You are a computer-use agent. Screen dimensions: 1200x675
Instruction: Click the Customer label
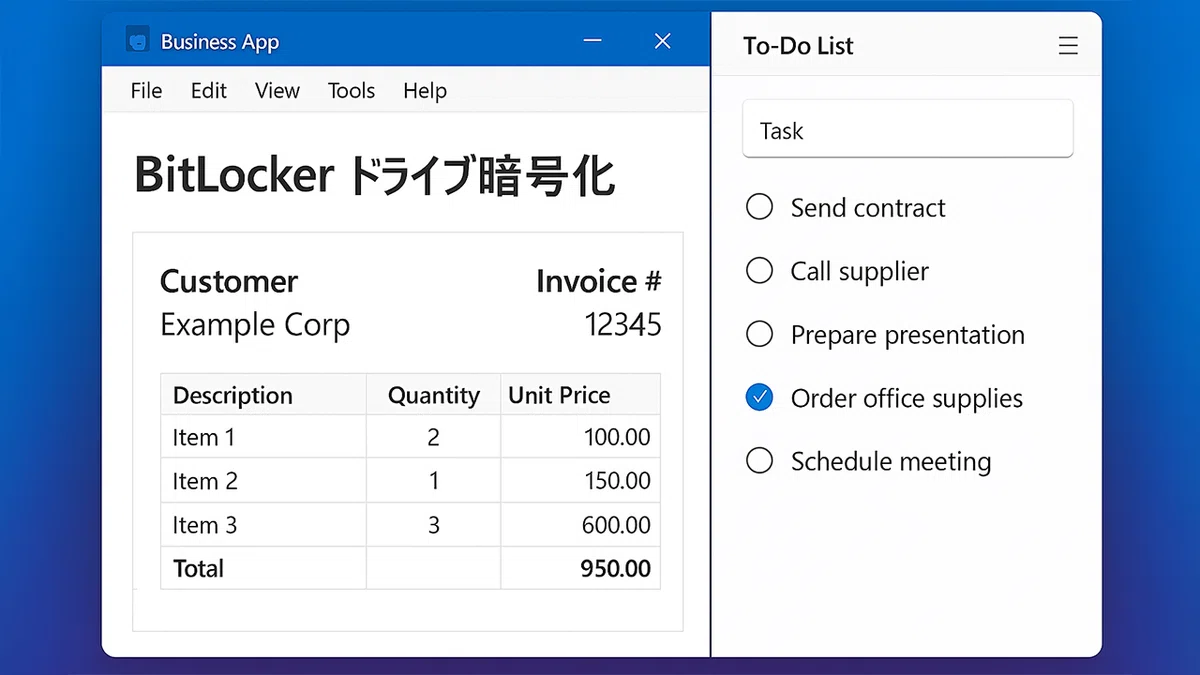coord(229,282)
